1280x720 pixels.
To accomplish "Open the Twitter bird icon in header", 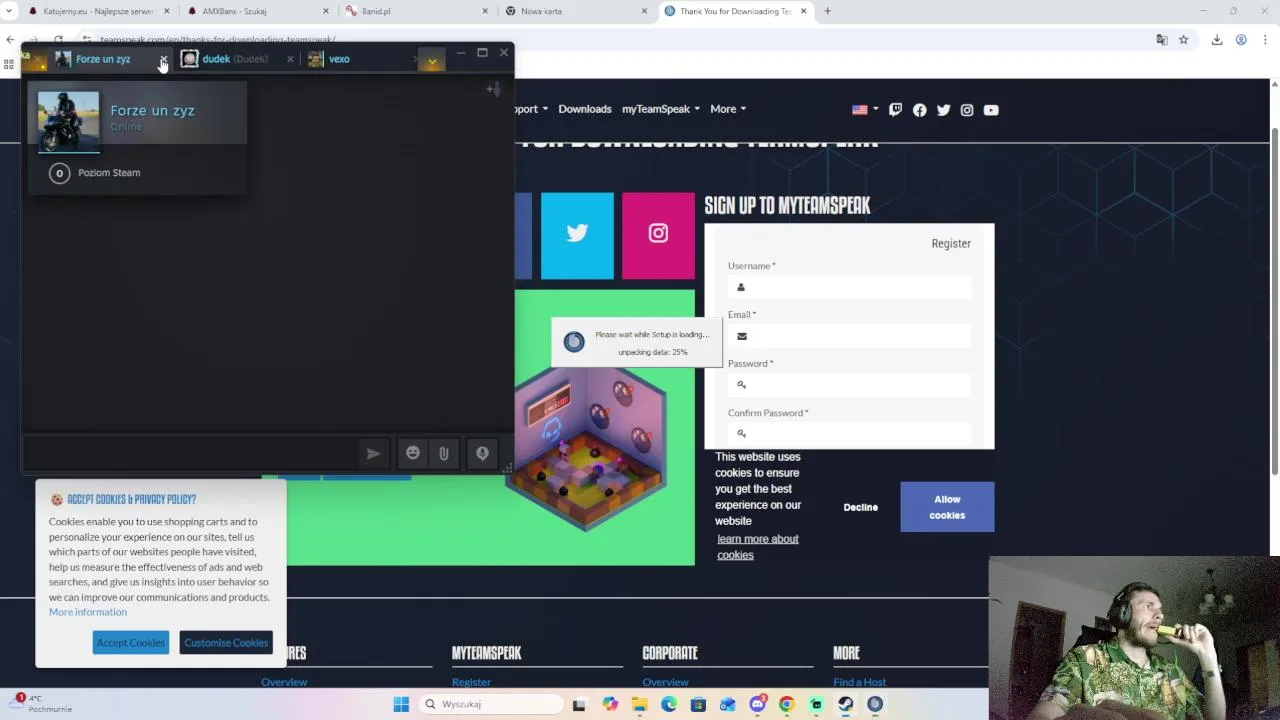I will pos(943,110).
